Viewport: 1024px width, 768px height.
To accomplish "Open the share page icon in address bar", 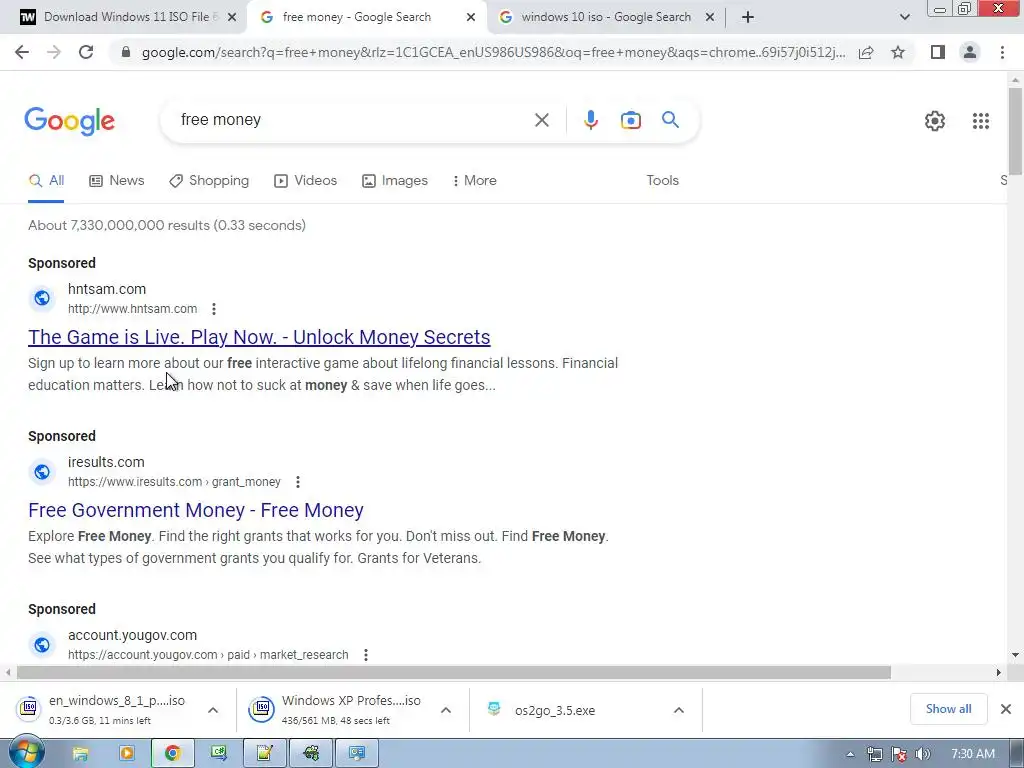I will pos(866,52).
